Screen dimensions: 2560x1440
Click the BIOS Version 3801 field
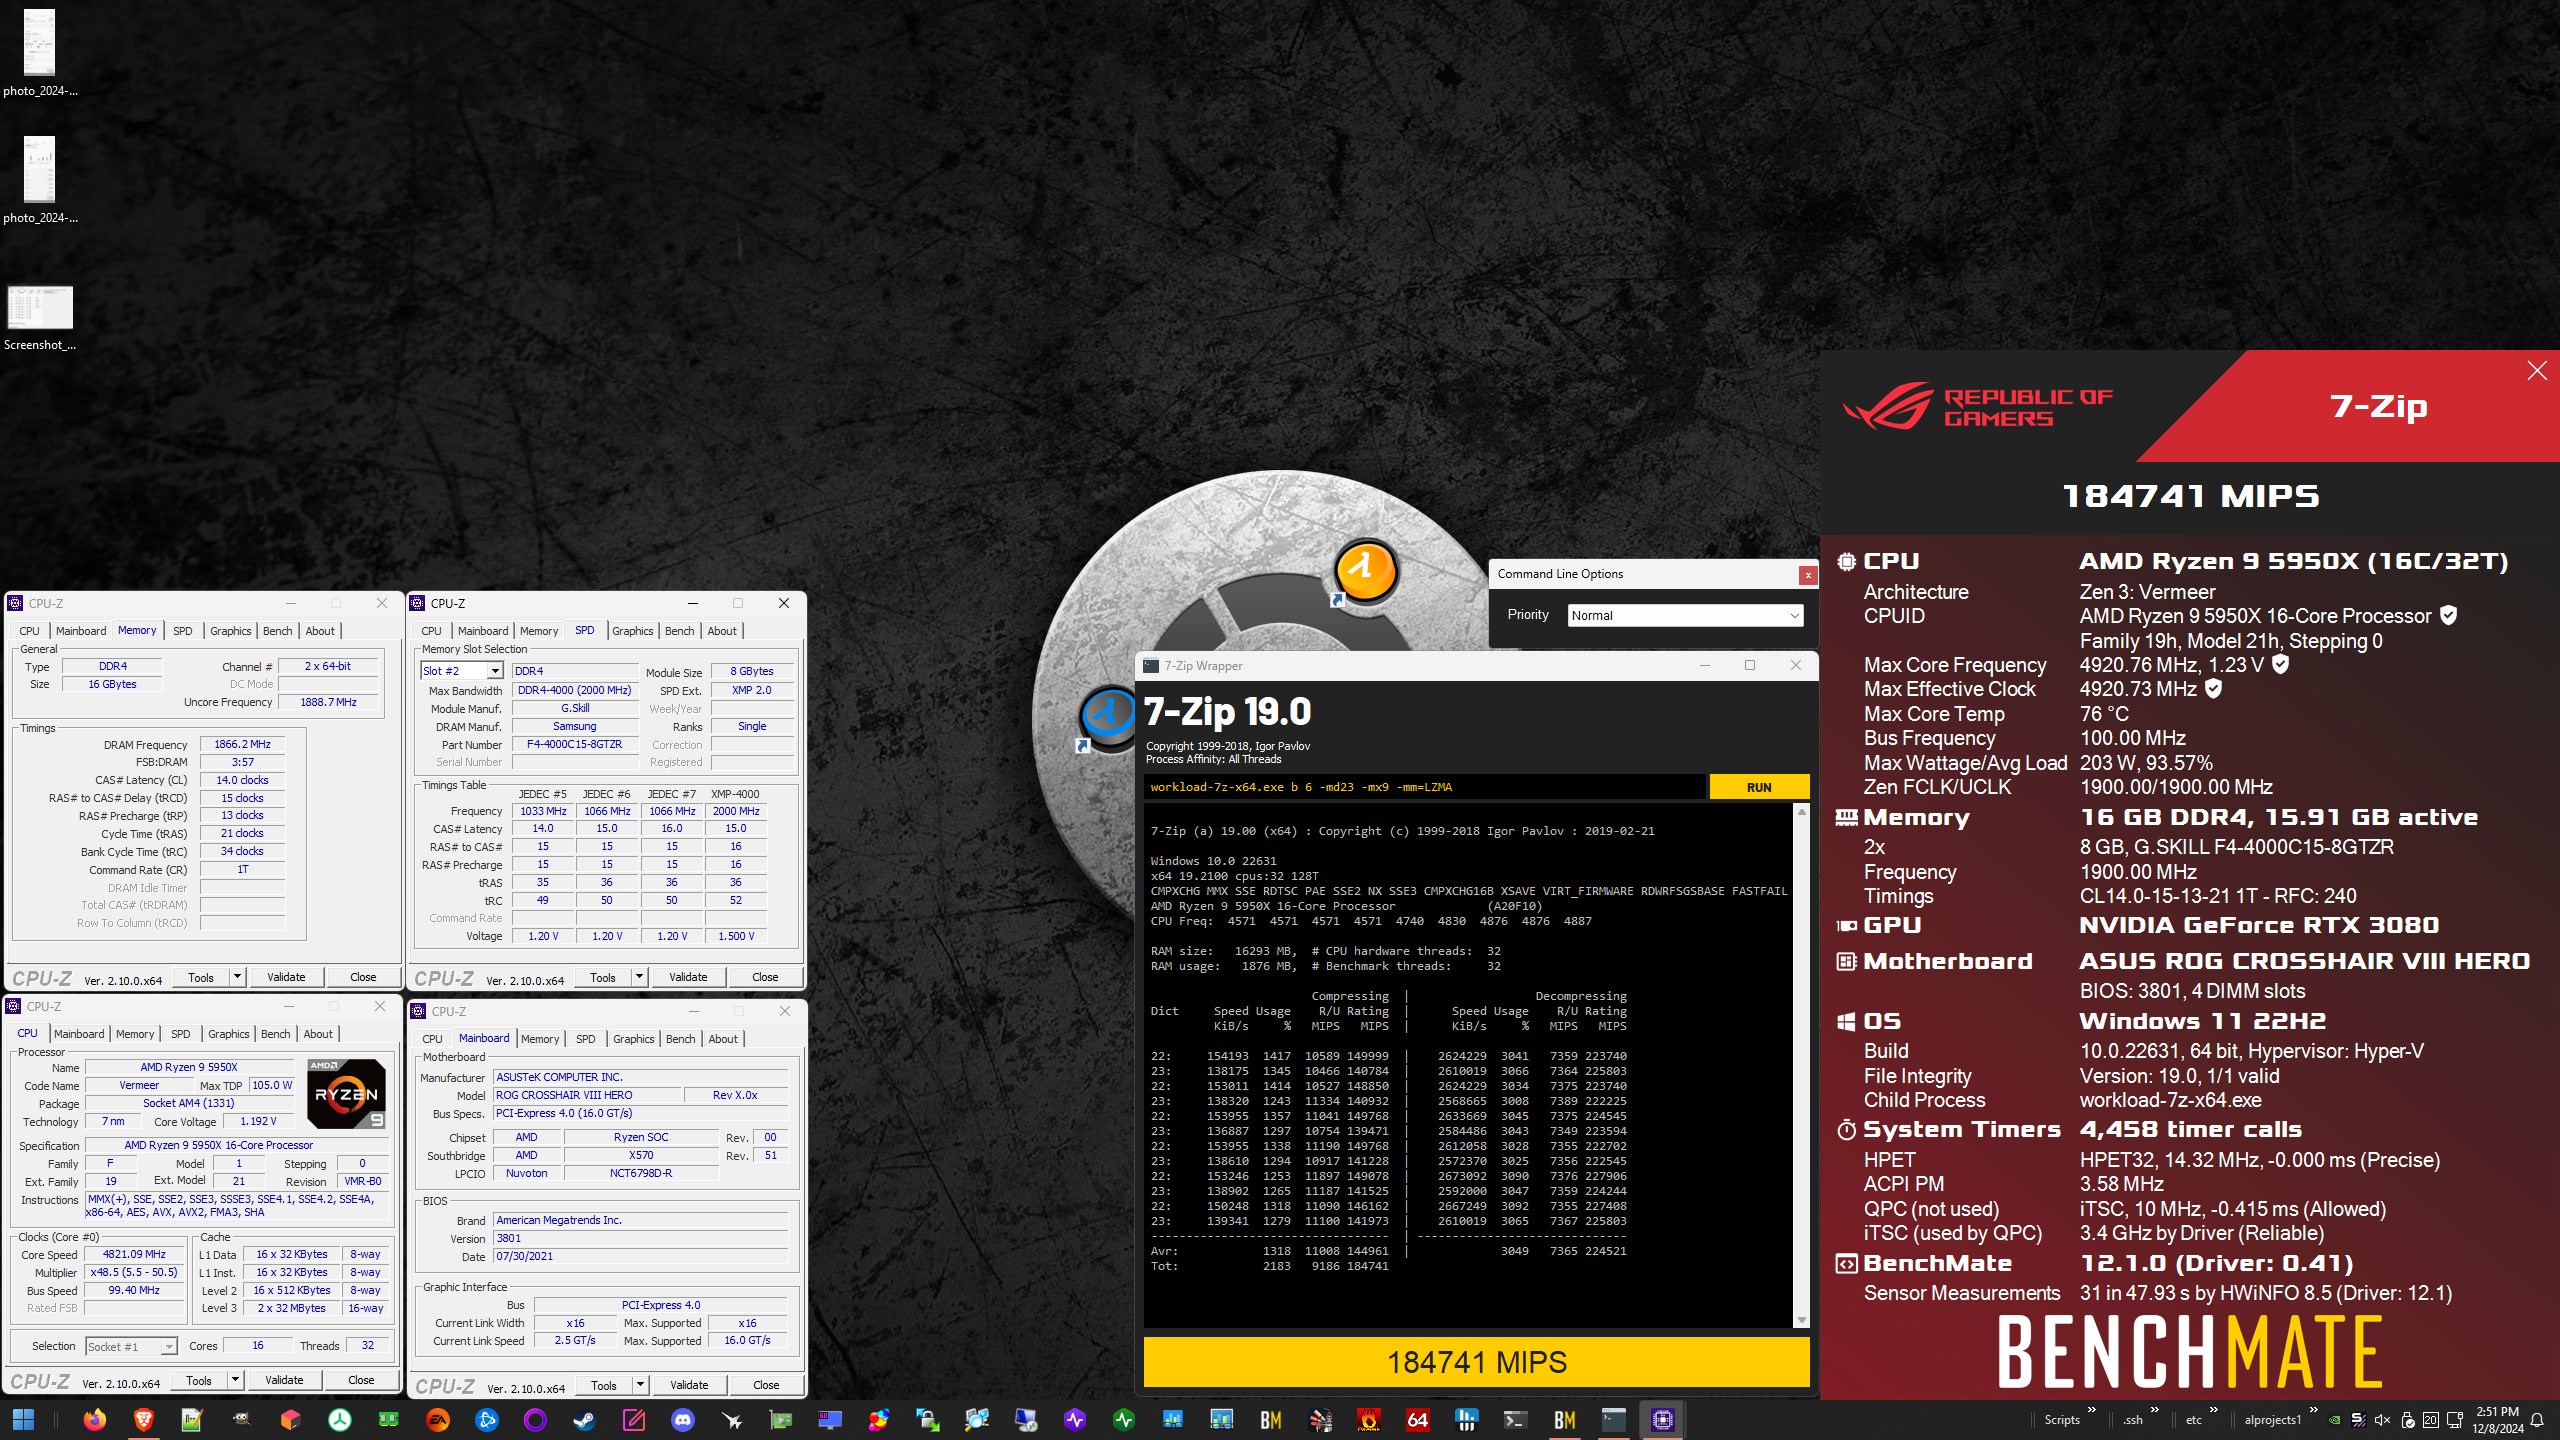pyautogui.click(x=640, y=1238)
